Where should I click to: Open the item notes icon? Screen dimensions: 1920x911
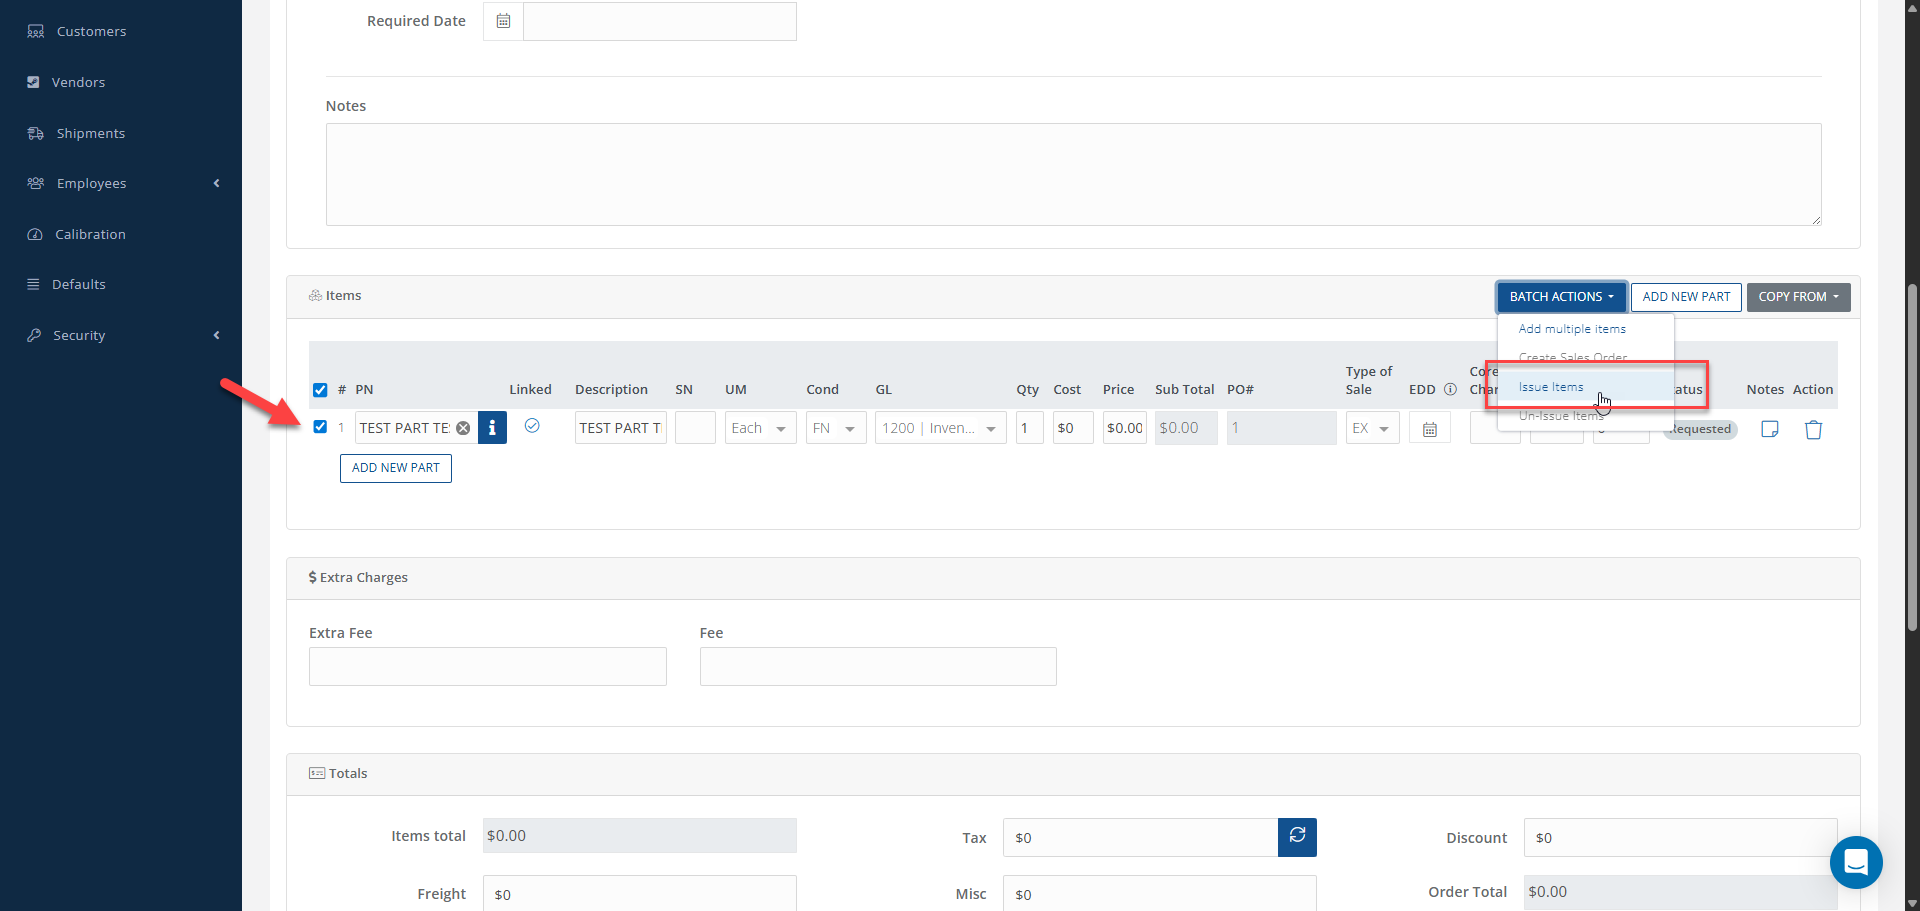[x=1769, y=429]
